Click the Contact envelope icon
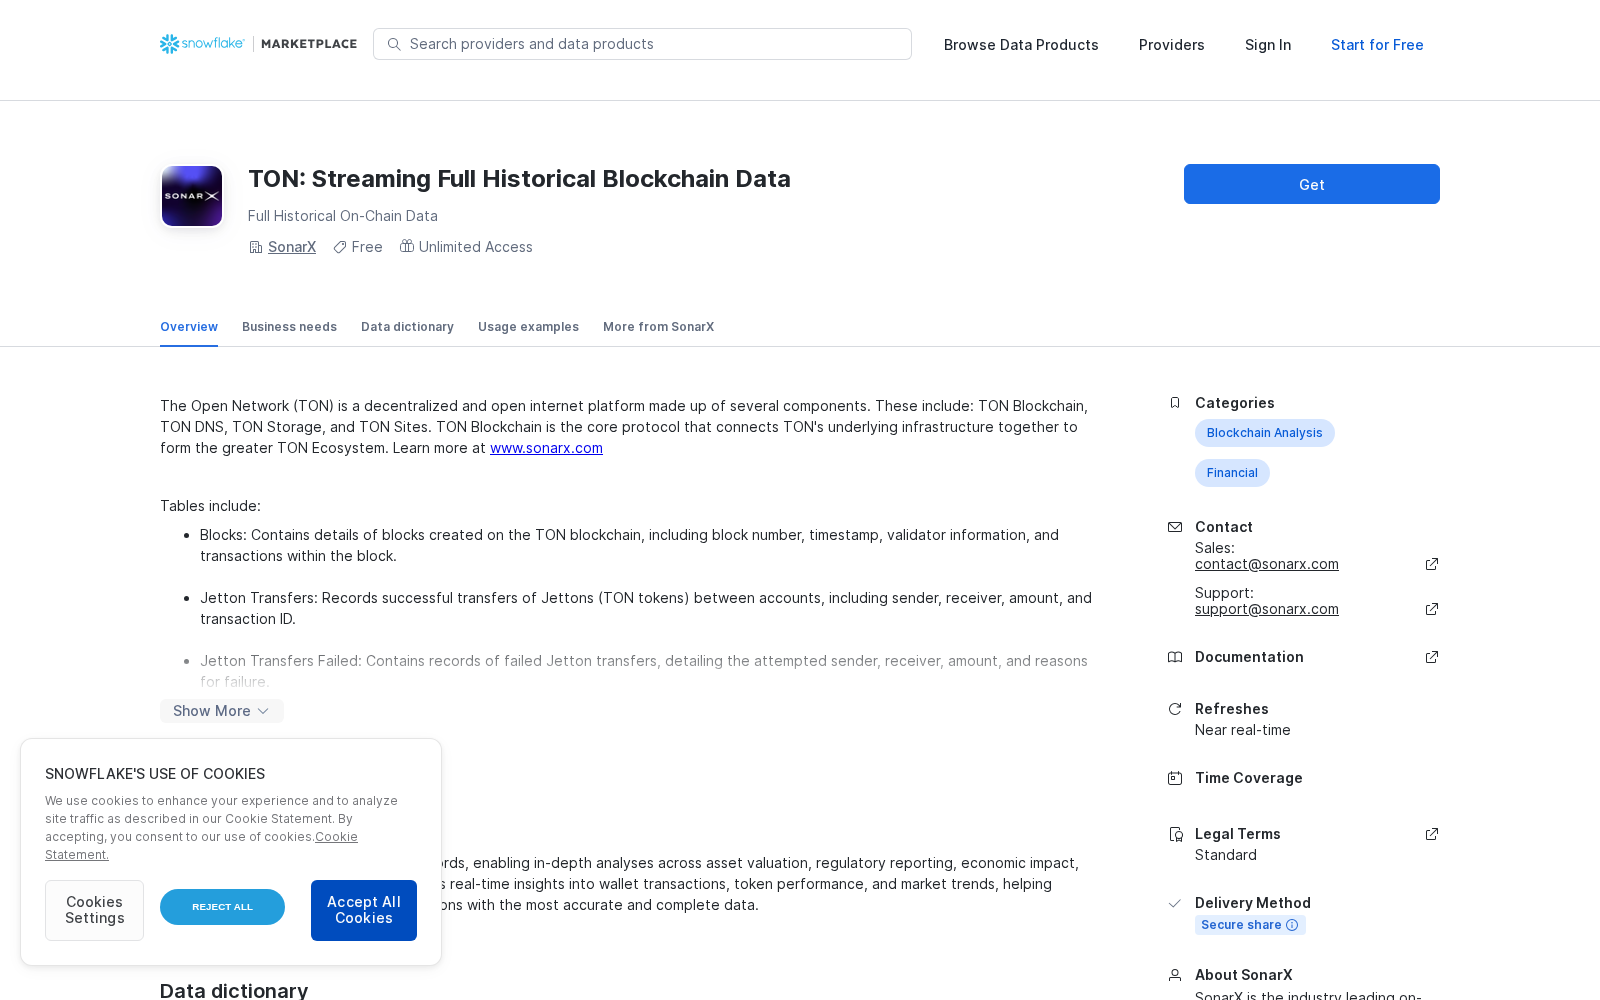The height and width of the screenshot is (1000, 1600). [1175, 527]
